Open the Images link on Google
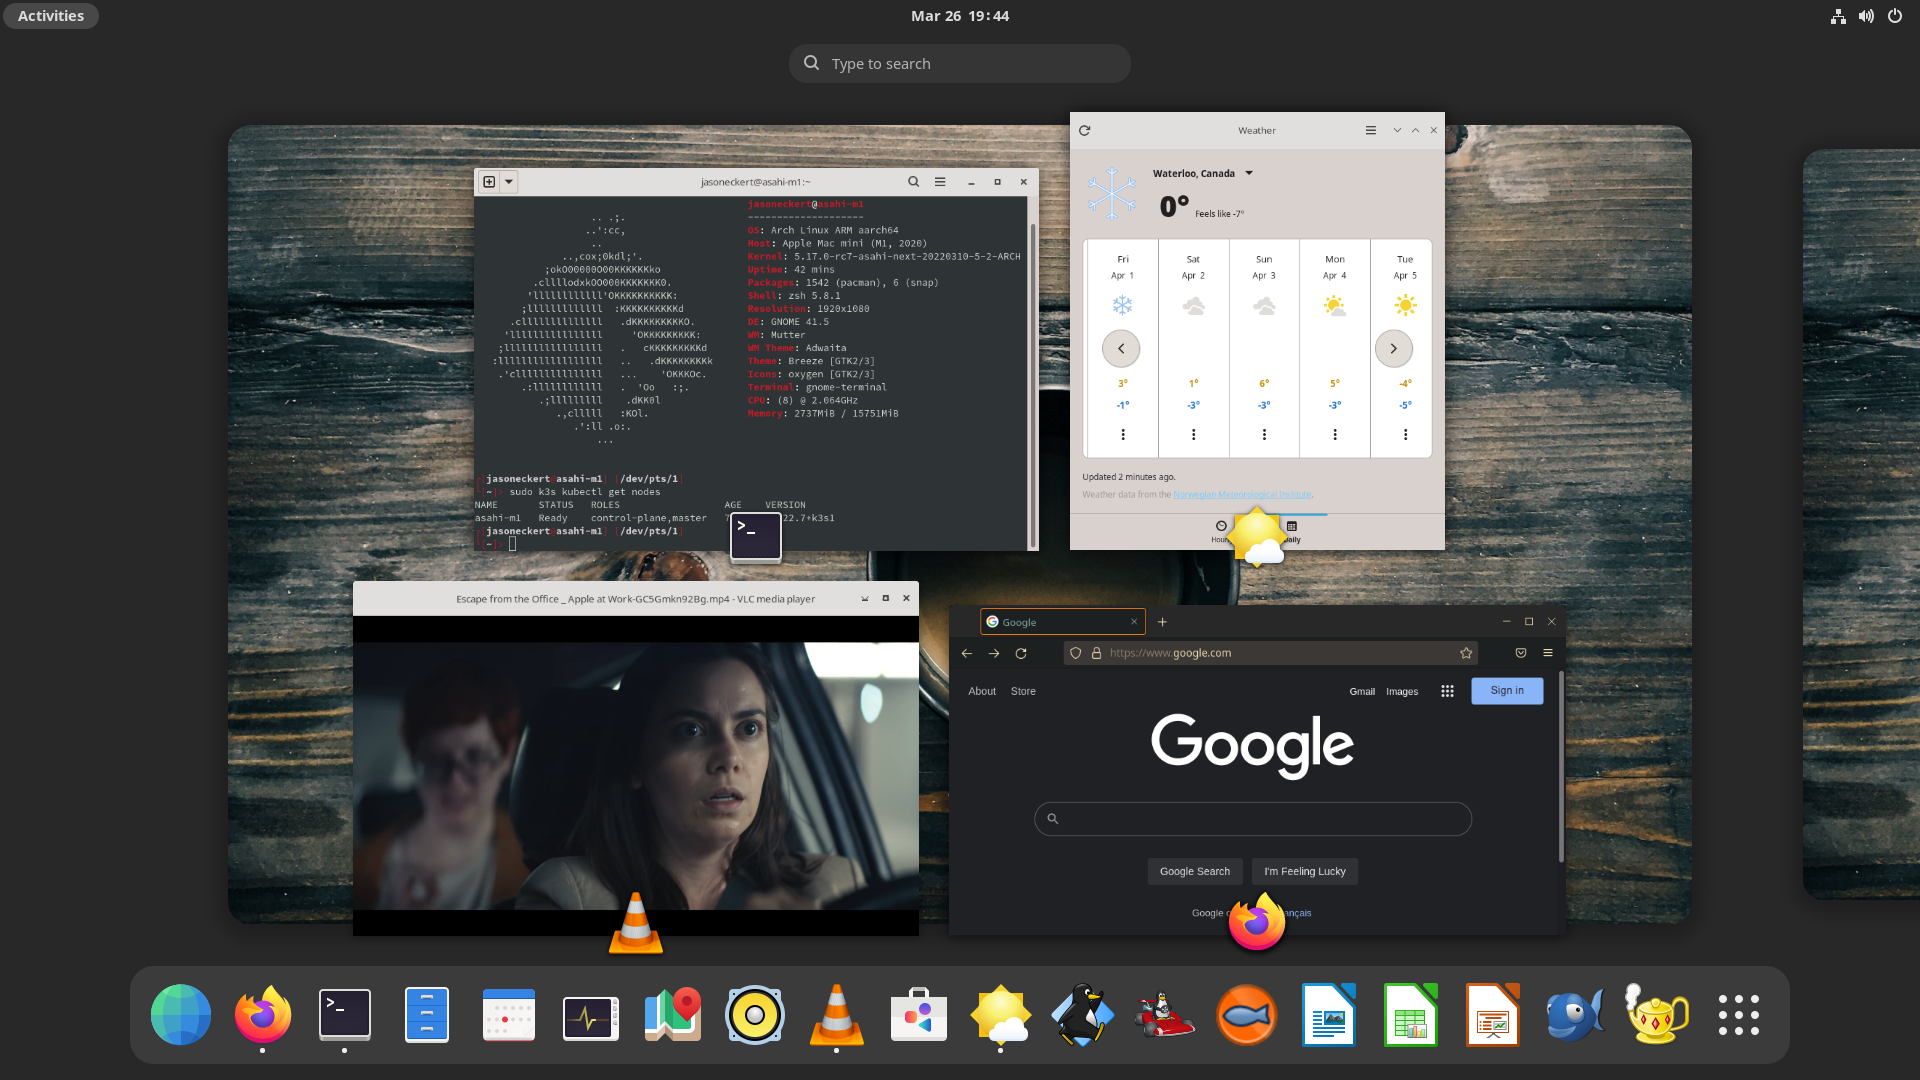Image resolution: width=1920 pixels, height=1080 pixels. (1402, 692)
